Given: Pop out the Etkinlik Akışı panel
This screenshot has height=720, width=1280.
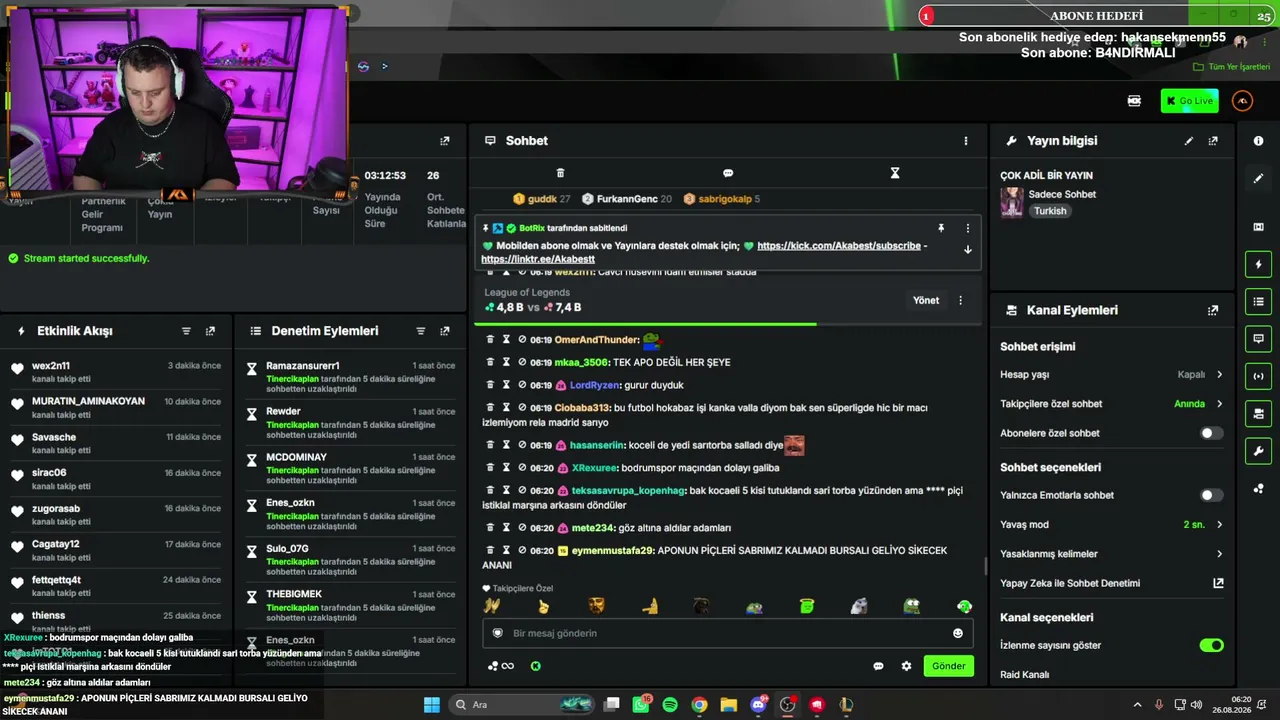Looking at the screenshot, I should [210, 331].
